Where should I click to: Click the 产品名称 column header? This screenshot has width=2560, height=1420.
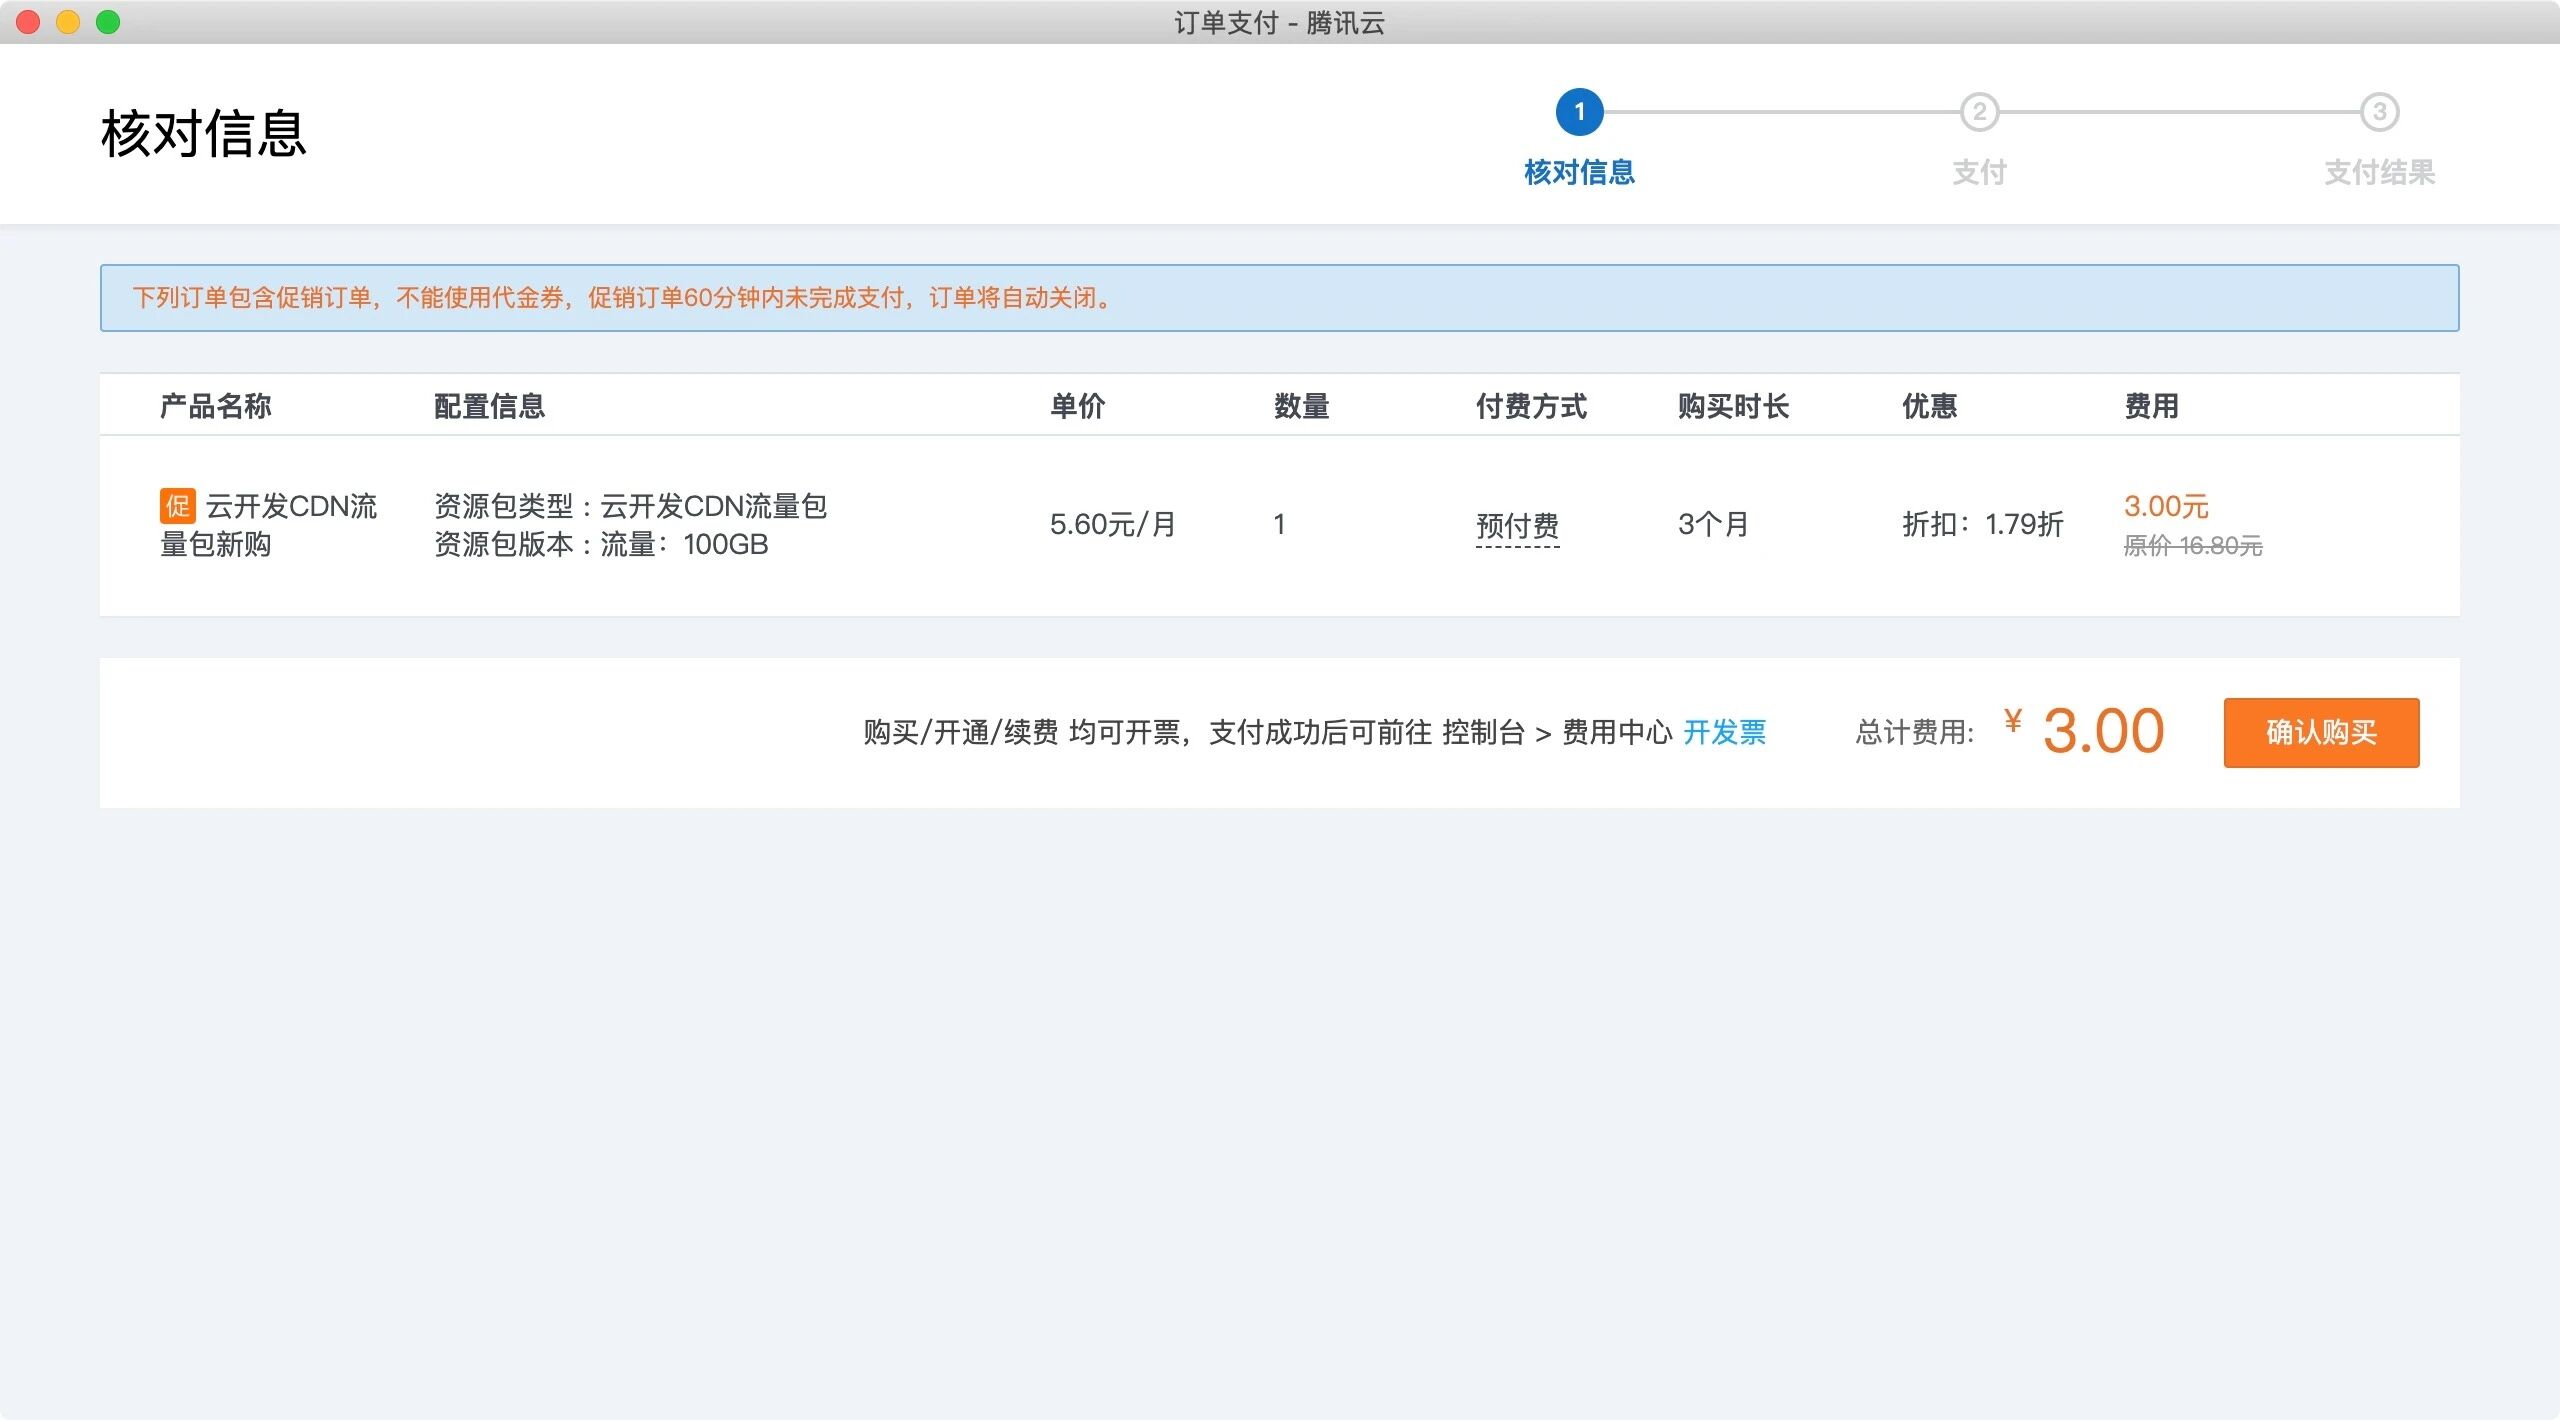[215, 406]
